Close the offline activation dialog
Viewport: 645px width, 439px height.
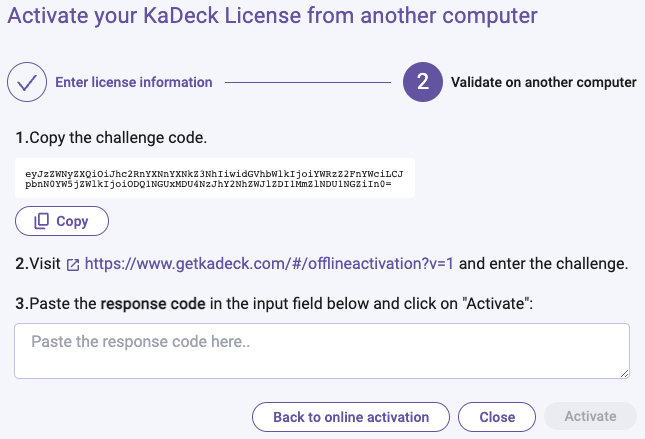click(x=497, y=417)
